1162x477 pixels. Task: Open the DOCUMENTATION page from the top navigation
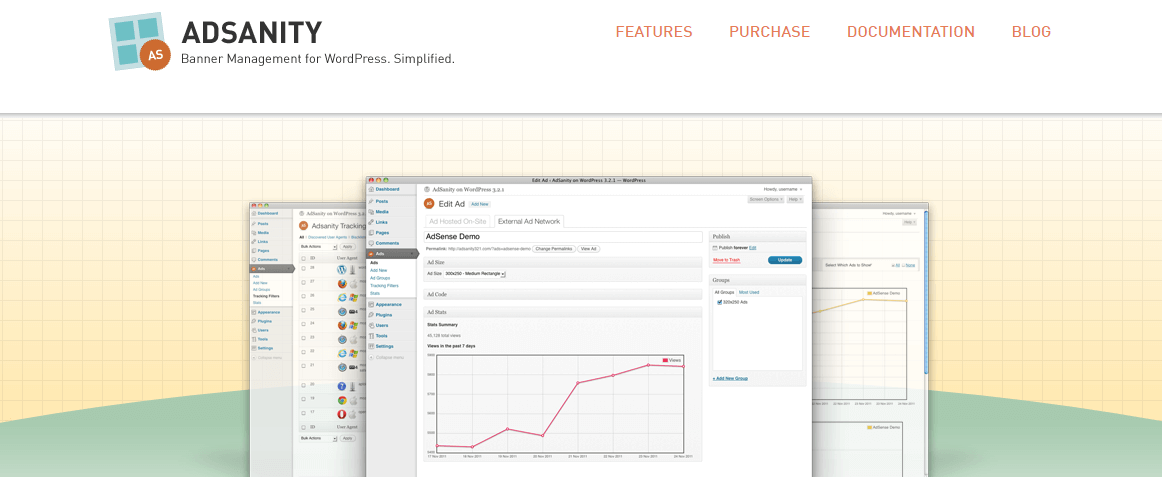[x=911, y=32]
